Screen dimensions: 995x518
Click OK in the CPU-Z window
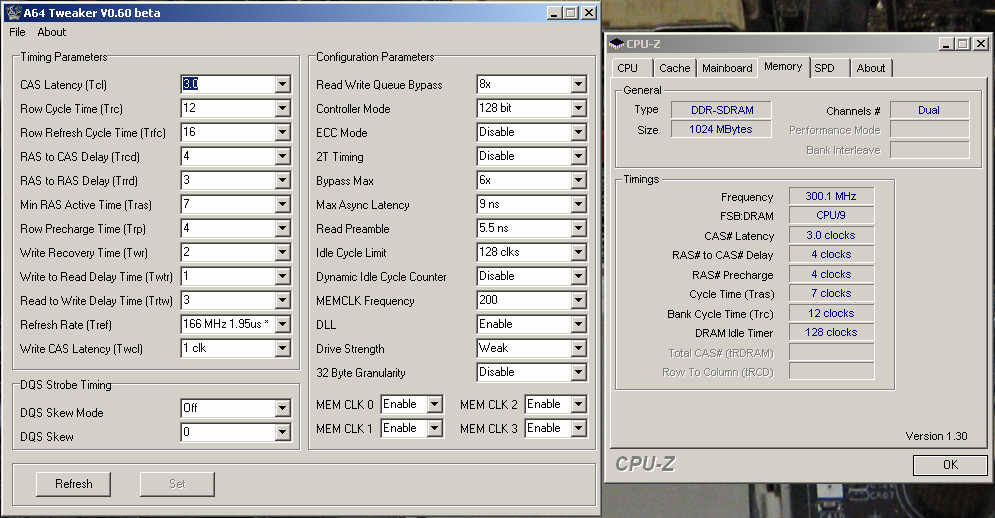coord(950,465)
